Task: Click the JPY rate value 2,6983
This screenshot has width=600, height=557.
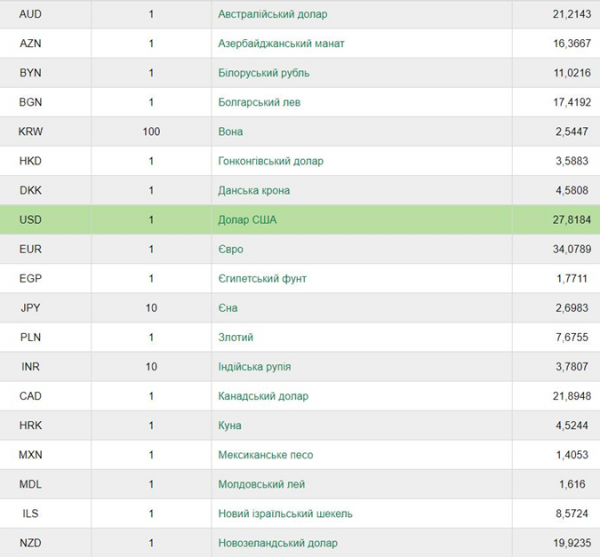Action: point(572,308)
